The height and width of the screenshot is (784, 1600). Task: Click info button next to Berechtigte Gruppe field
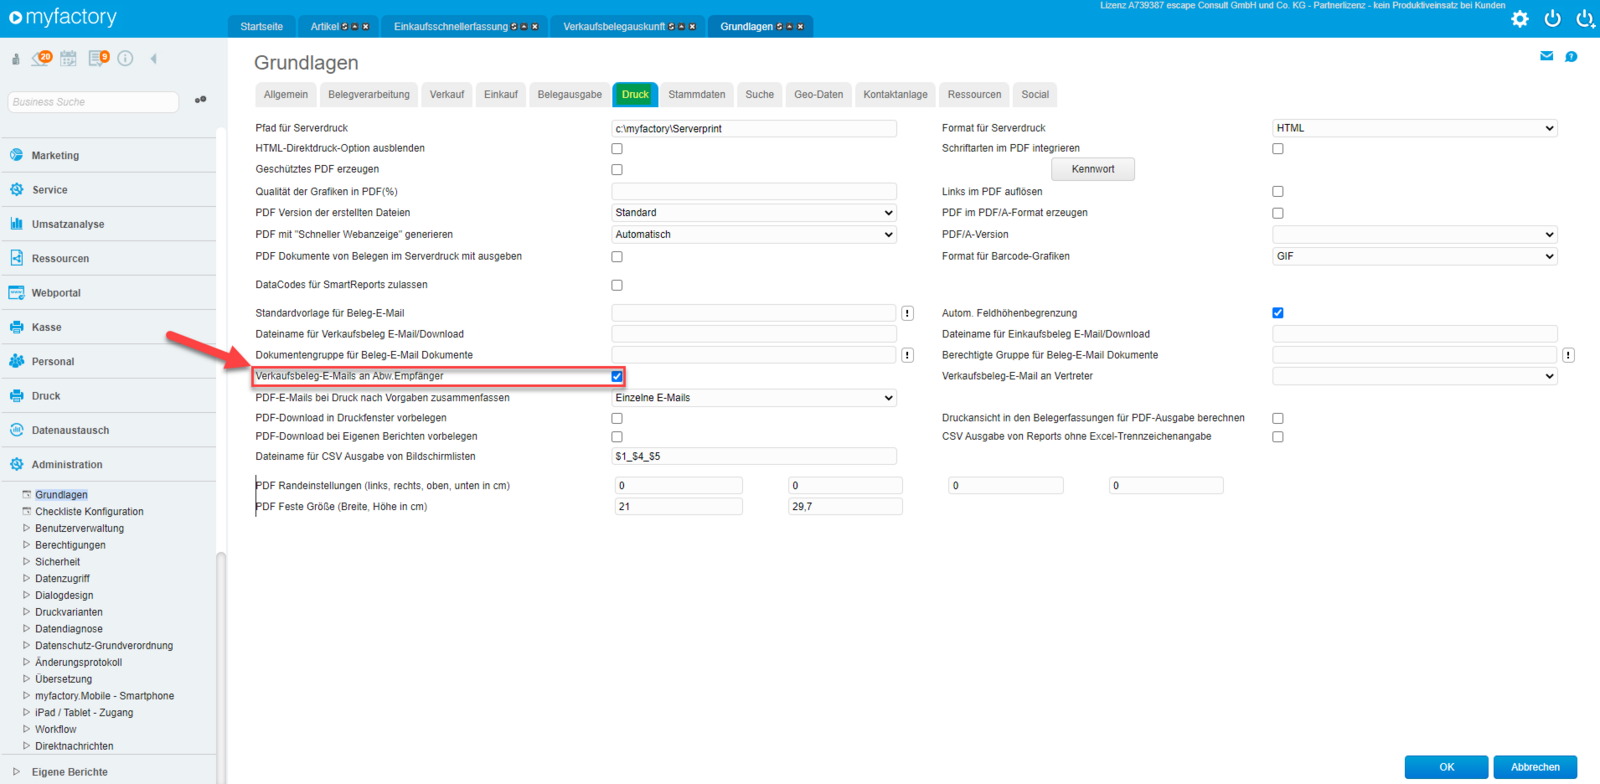click(1568, 355)
